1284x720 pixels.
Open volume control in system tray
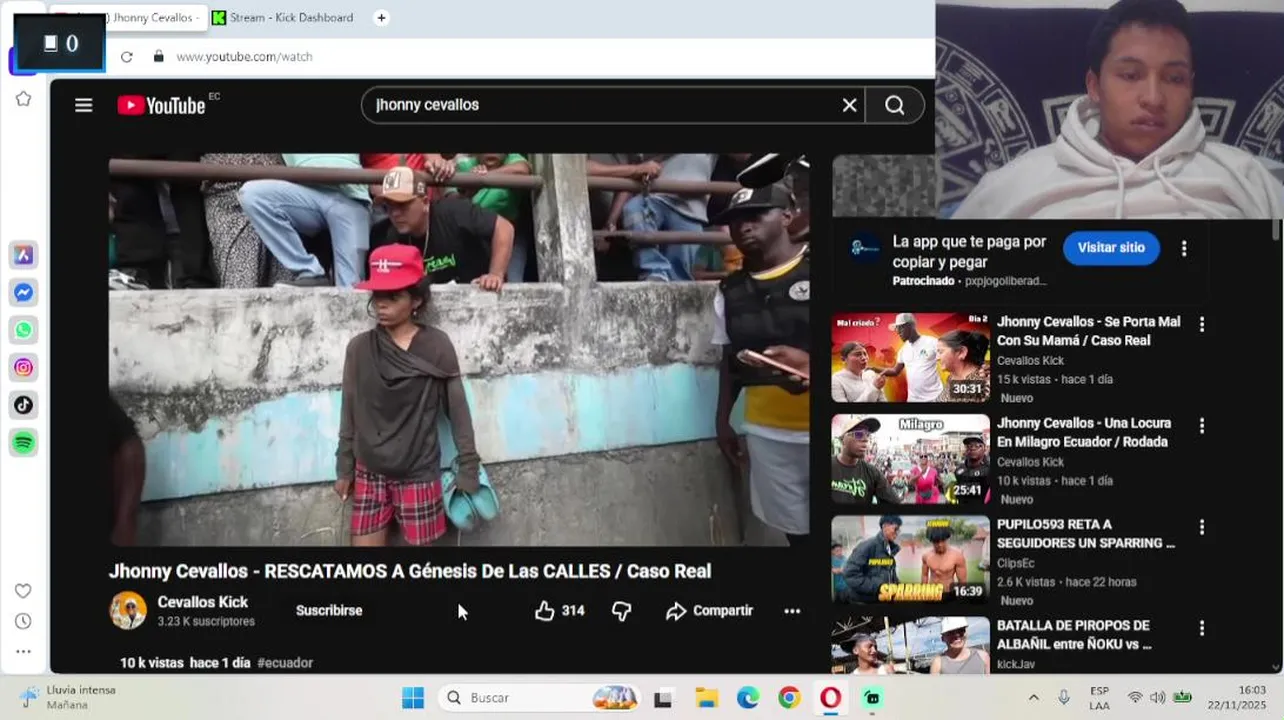(1158, 698)
